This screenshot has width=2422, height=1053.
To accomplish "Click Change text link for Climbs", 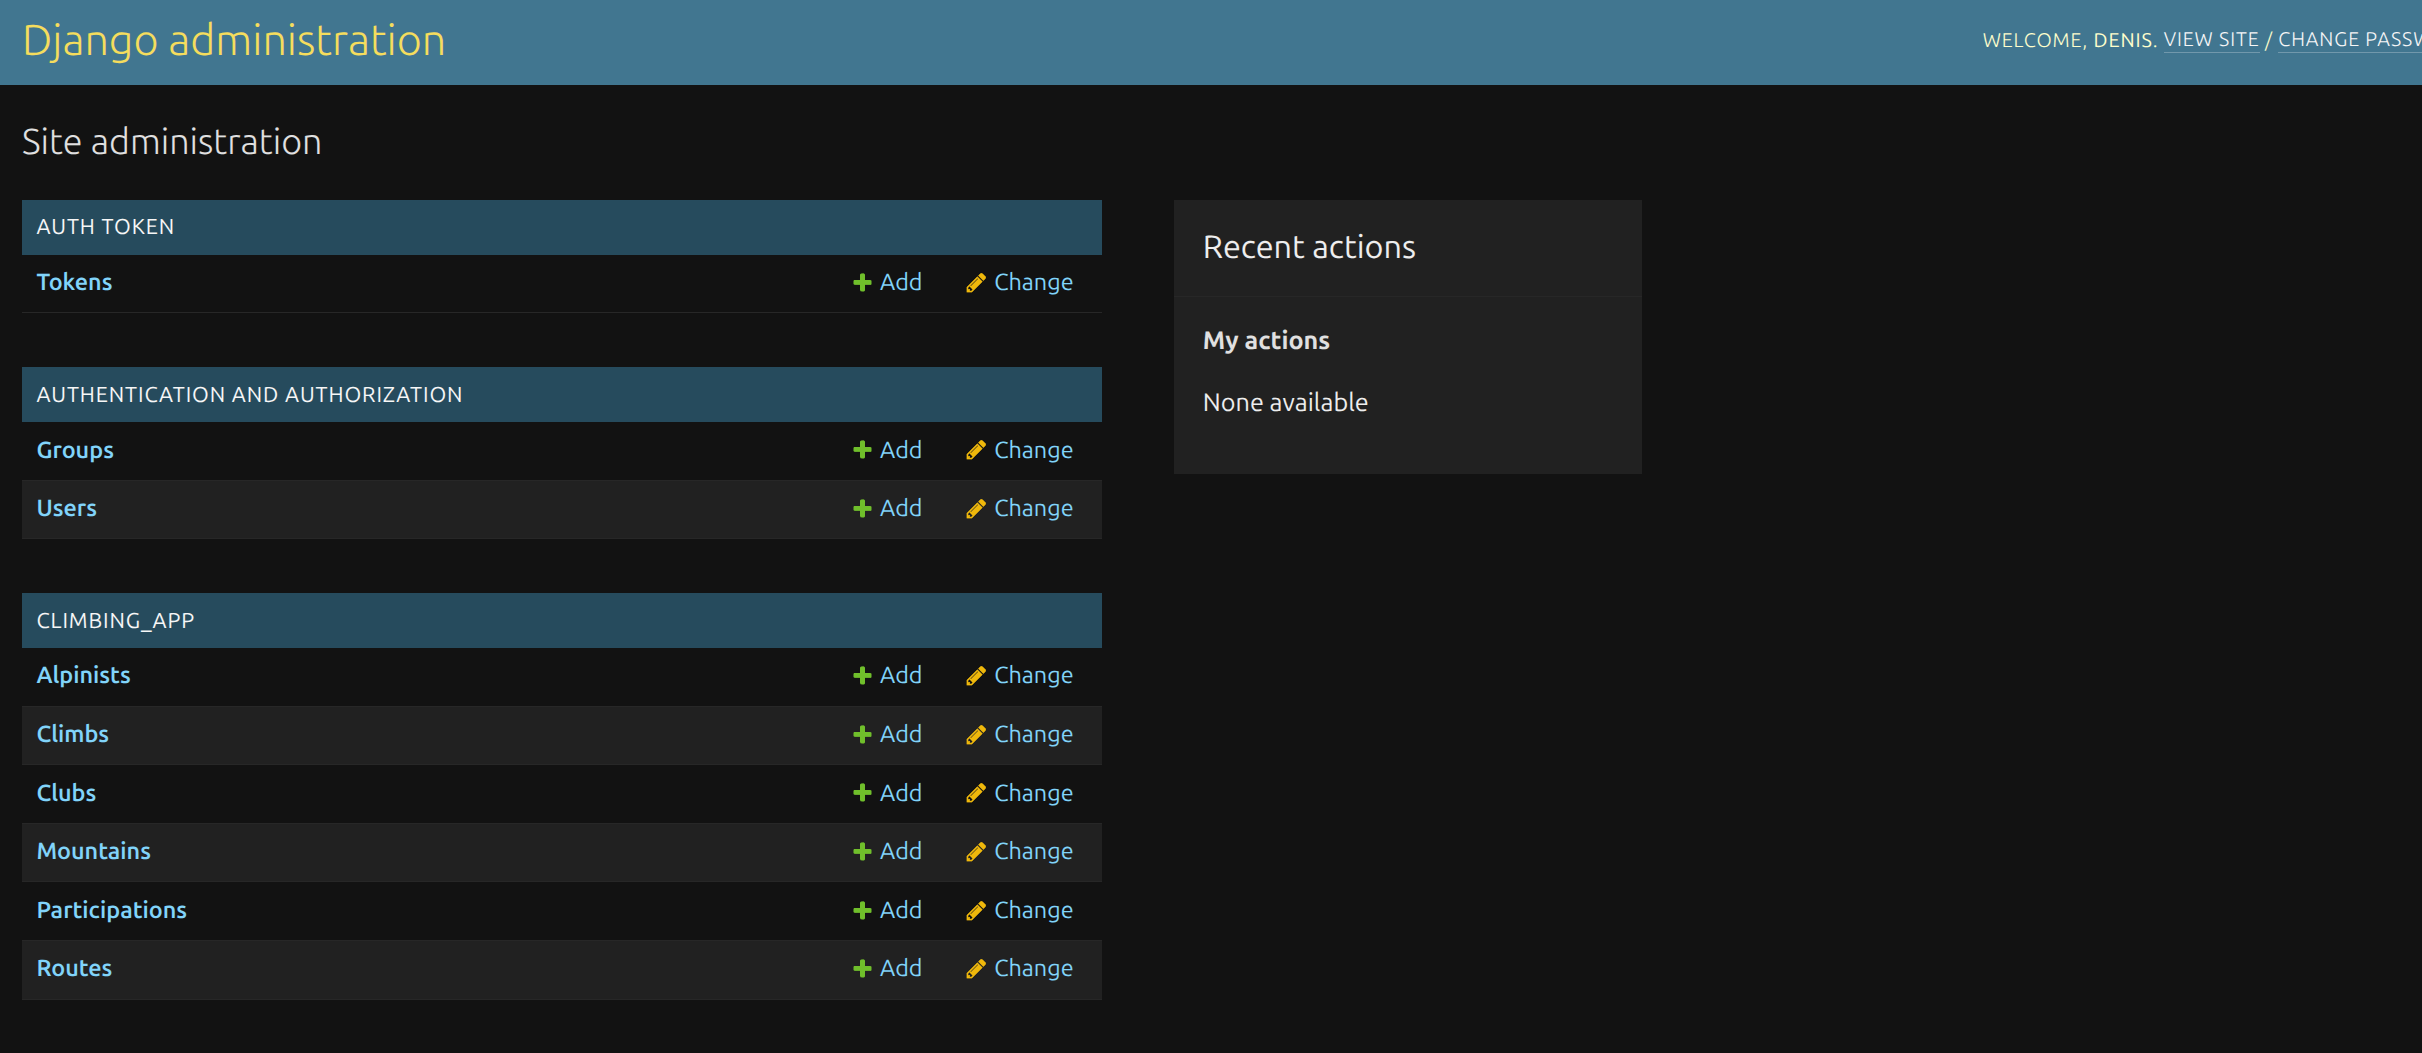I will (x=1032, y=734).
